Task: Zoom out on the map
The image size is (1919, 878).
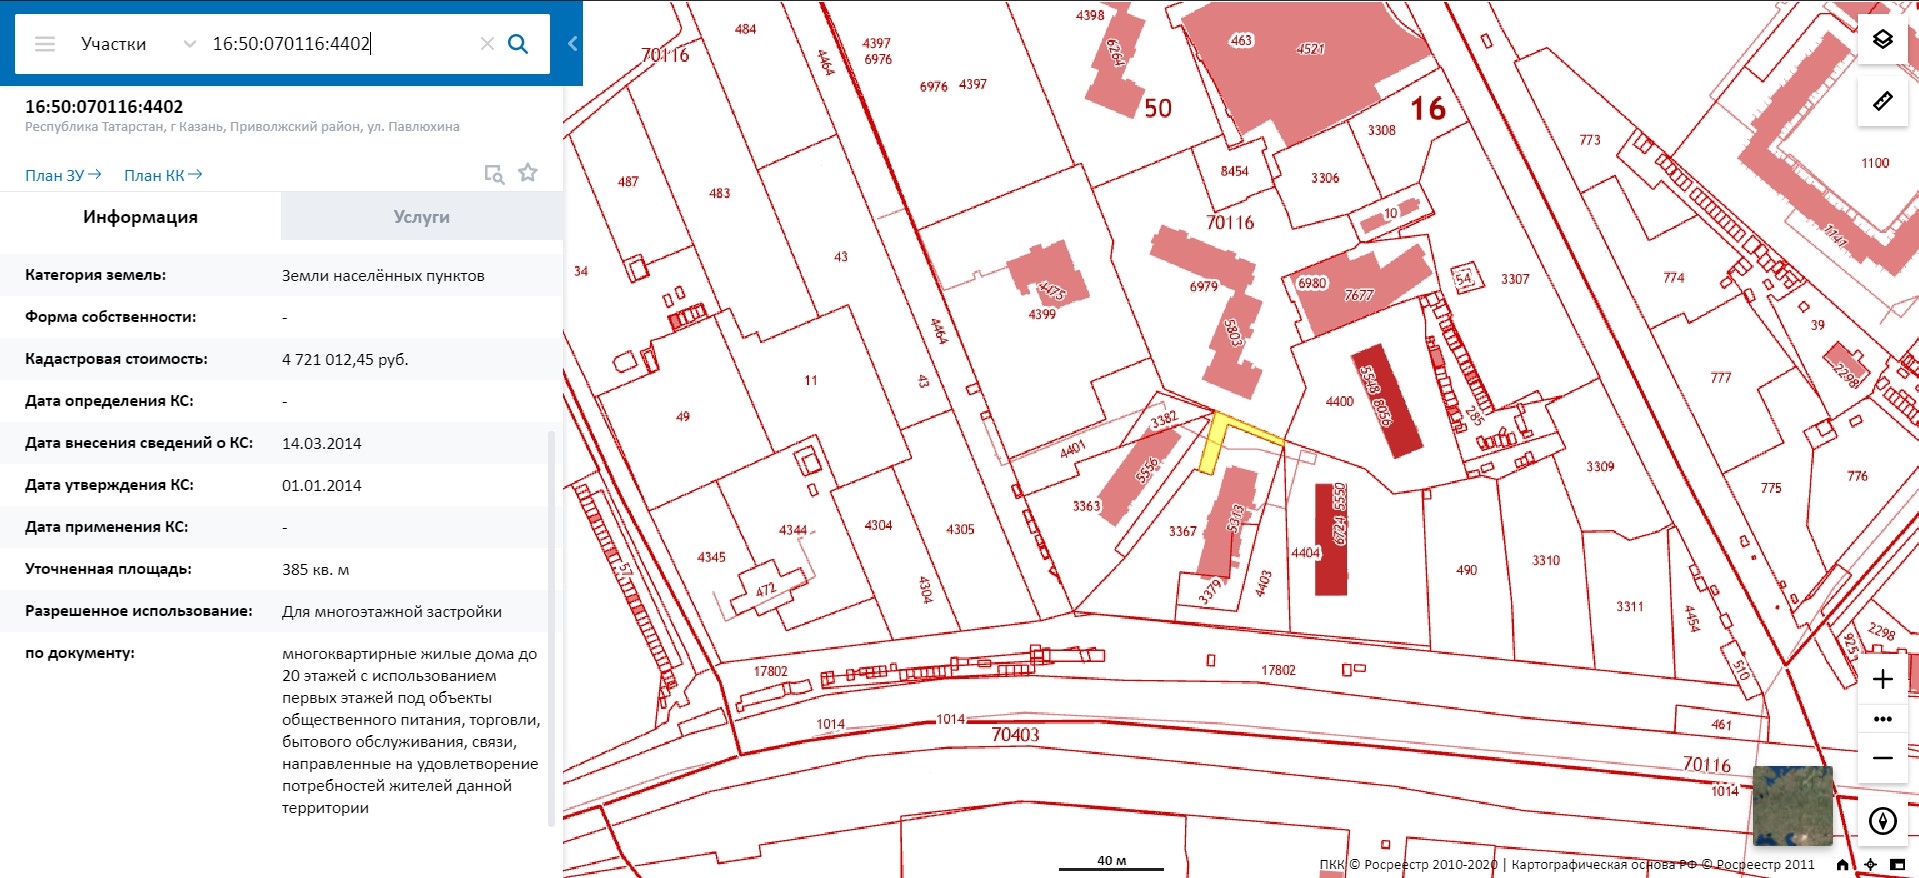Action: pyautogui.click(x=1882, y=758)
